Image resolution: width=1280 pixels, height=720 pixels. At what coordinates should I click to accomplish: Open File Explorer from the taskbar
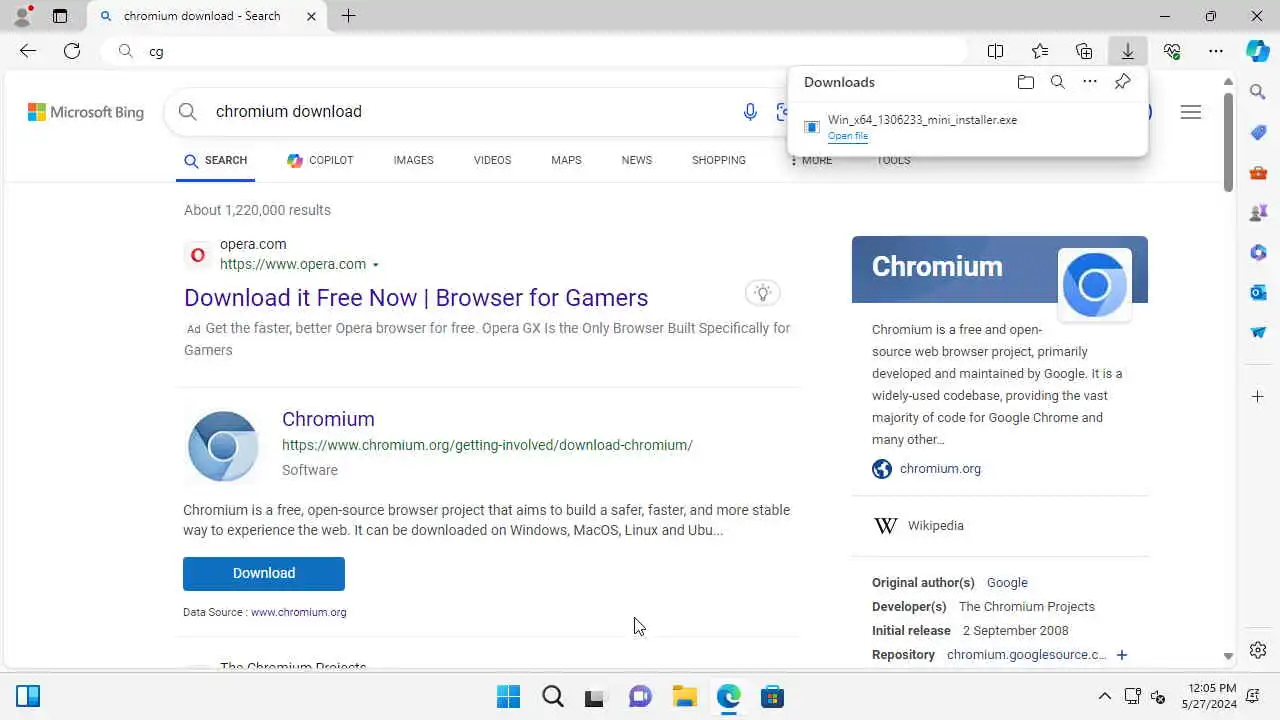[x=684, y=696]
